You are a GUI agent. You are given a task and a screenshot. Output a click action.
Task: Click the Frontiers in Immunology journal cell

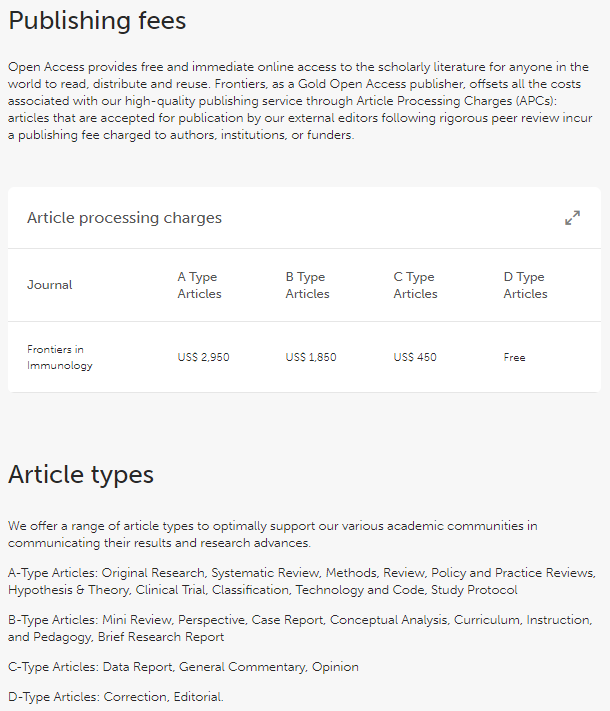60,357
